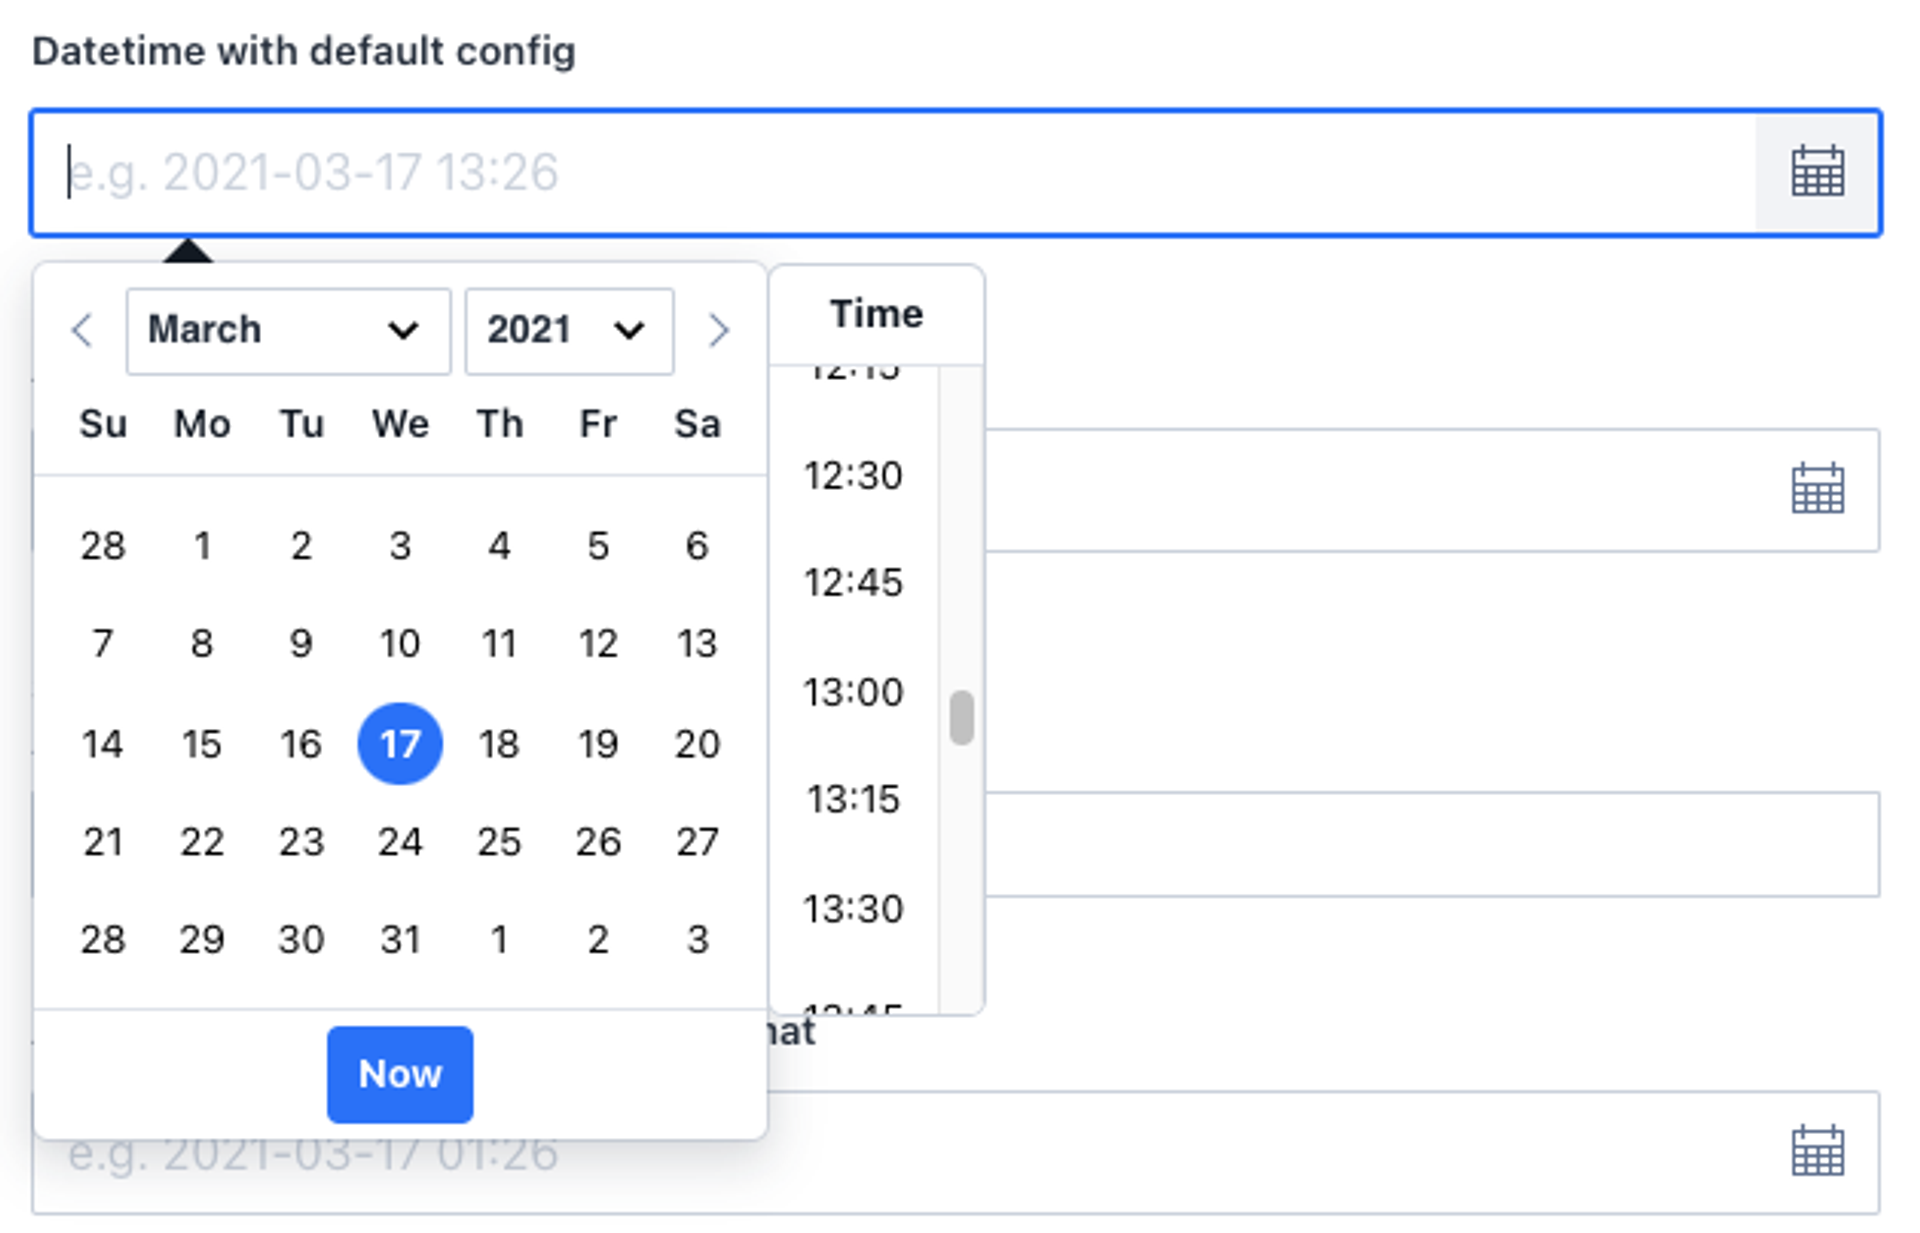Click calendar icon in top datetime field
The width and height of the screenshot is (1920, 1233).
pyautogui.click(x=1816, y=172)
